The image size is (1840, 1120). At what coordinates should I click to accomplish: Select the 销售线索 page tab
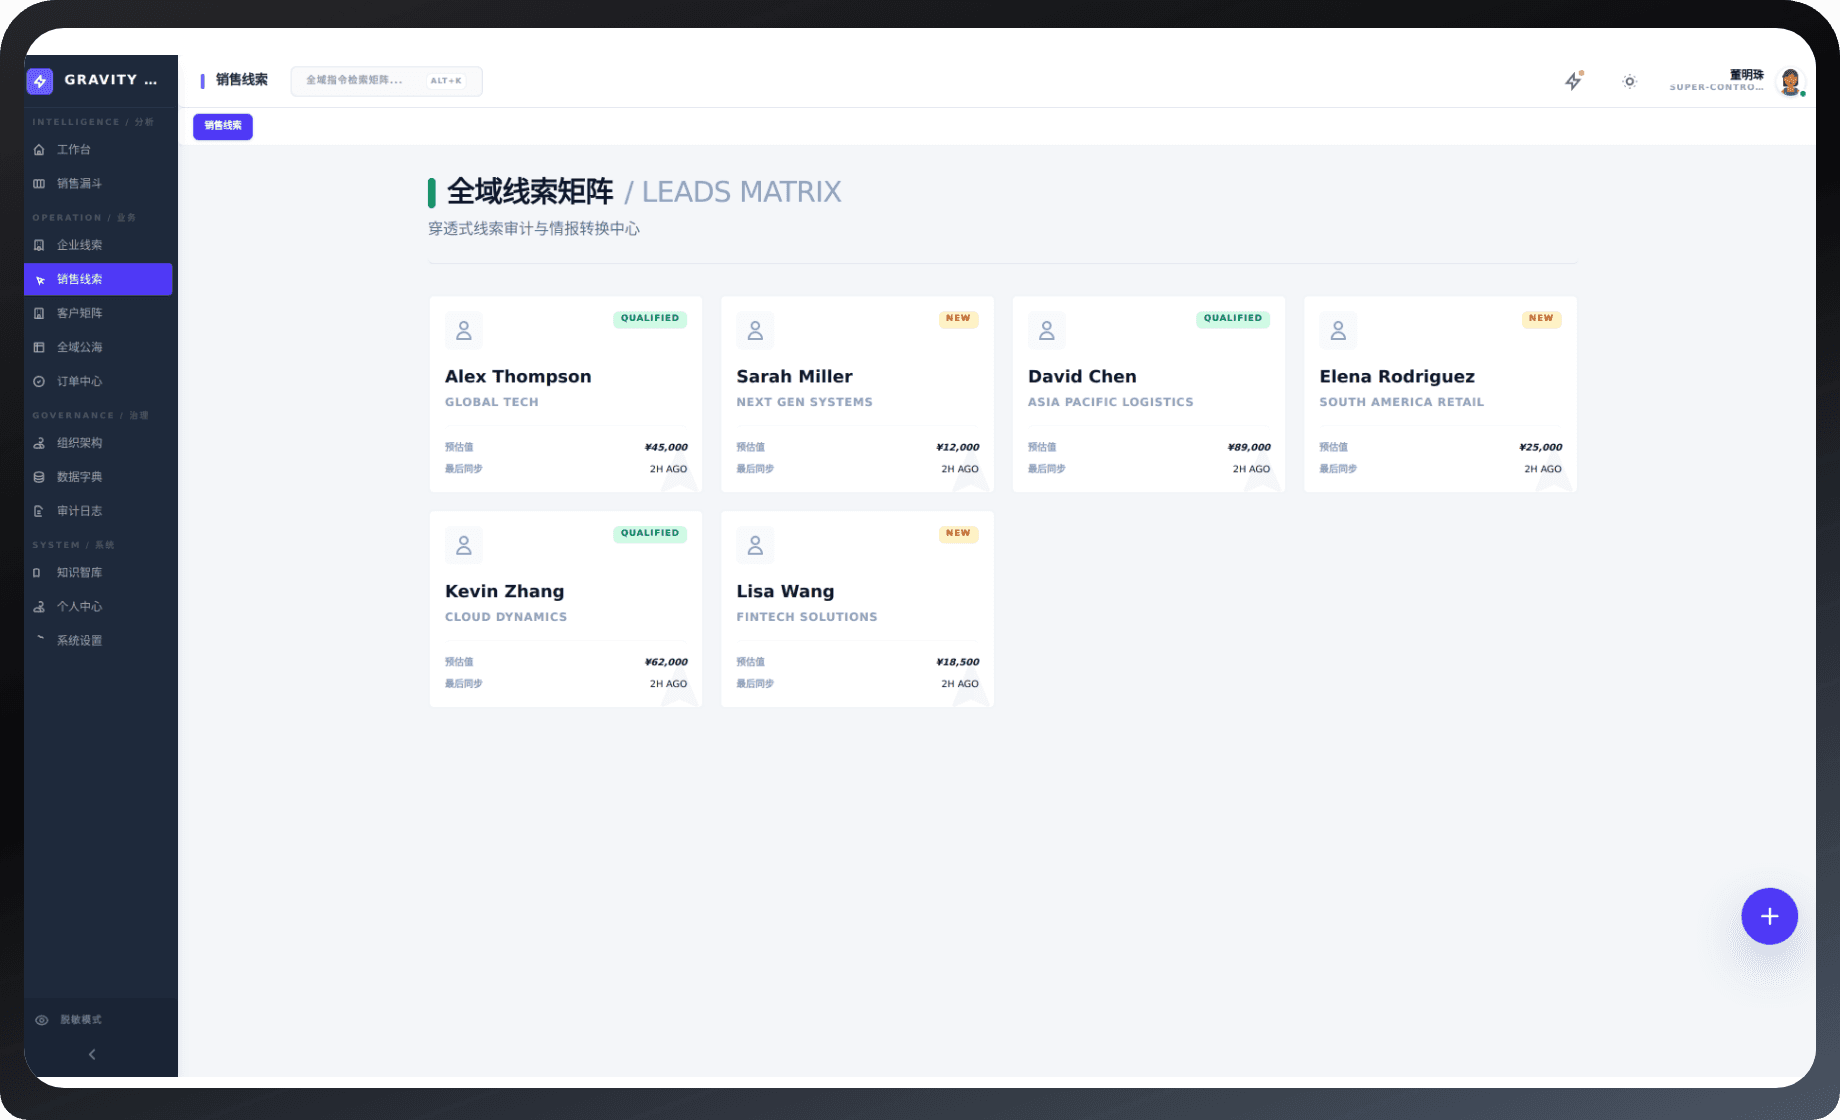coord(223,126)
